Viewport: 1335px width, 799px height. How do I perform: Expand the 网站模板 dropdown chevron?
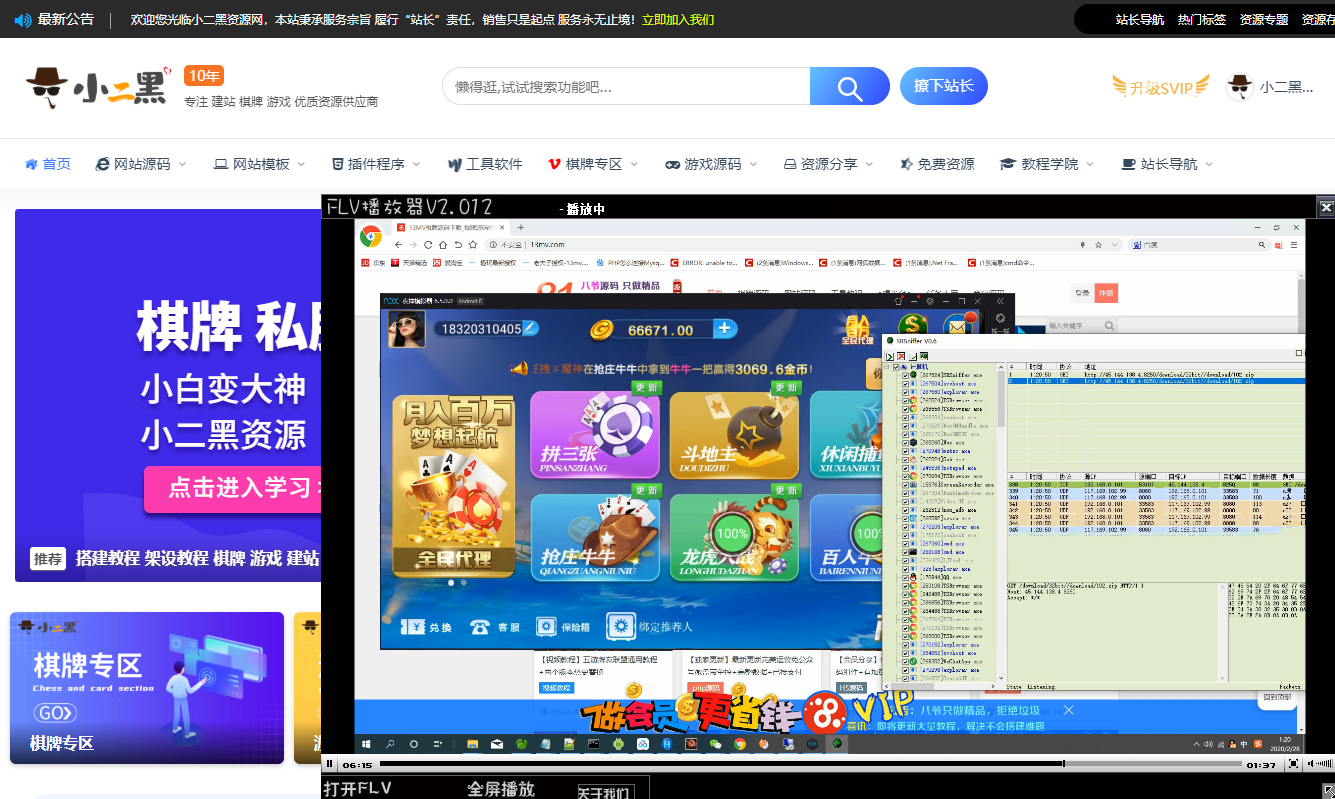(x=301, y=164)
